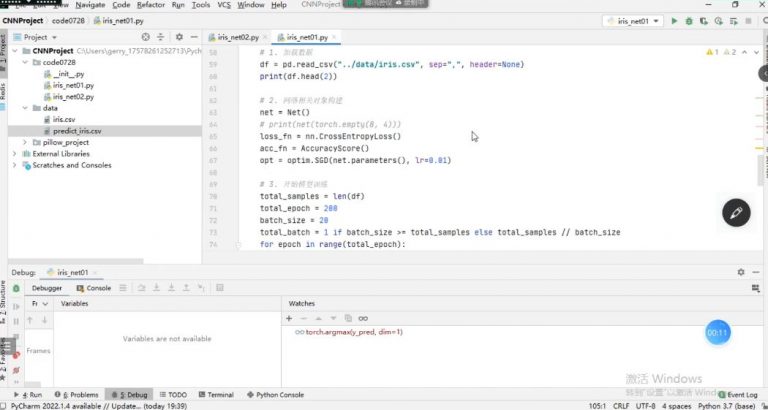Toggle the Project tool window side tab
The height and width of the screenshot is (410, 768).
click(x=4, y=48)
